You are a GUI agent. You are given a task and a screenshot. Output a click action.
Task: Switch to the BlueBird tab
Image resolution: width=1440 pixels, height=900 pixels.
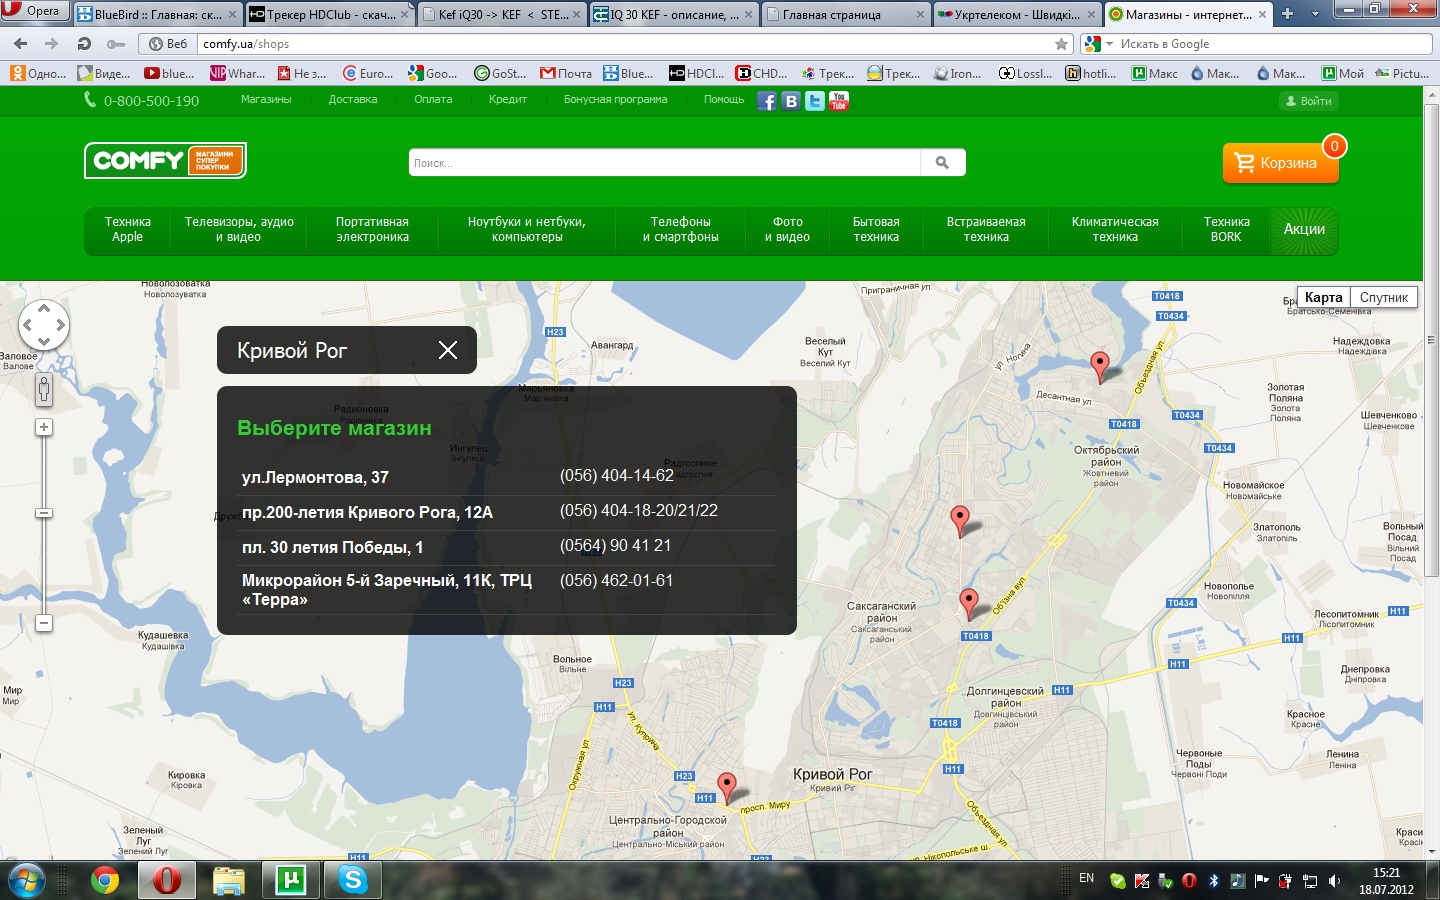158,14
